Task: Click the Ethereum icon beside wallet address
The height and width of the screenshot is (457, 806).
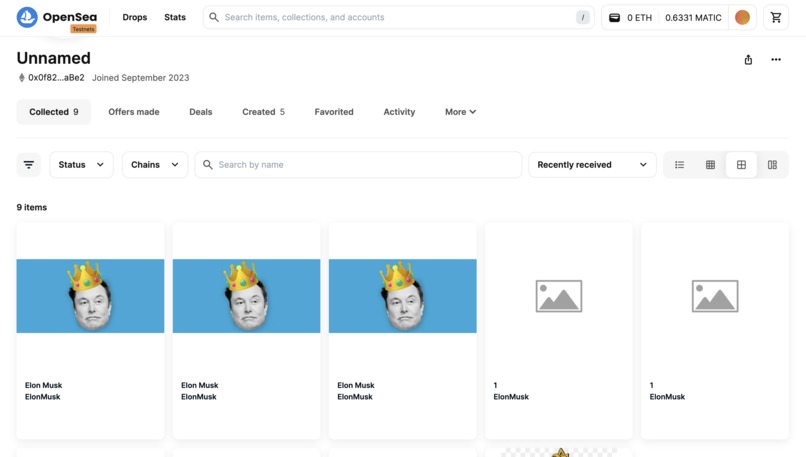Action: point(21,78)
